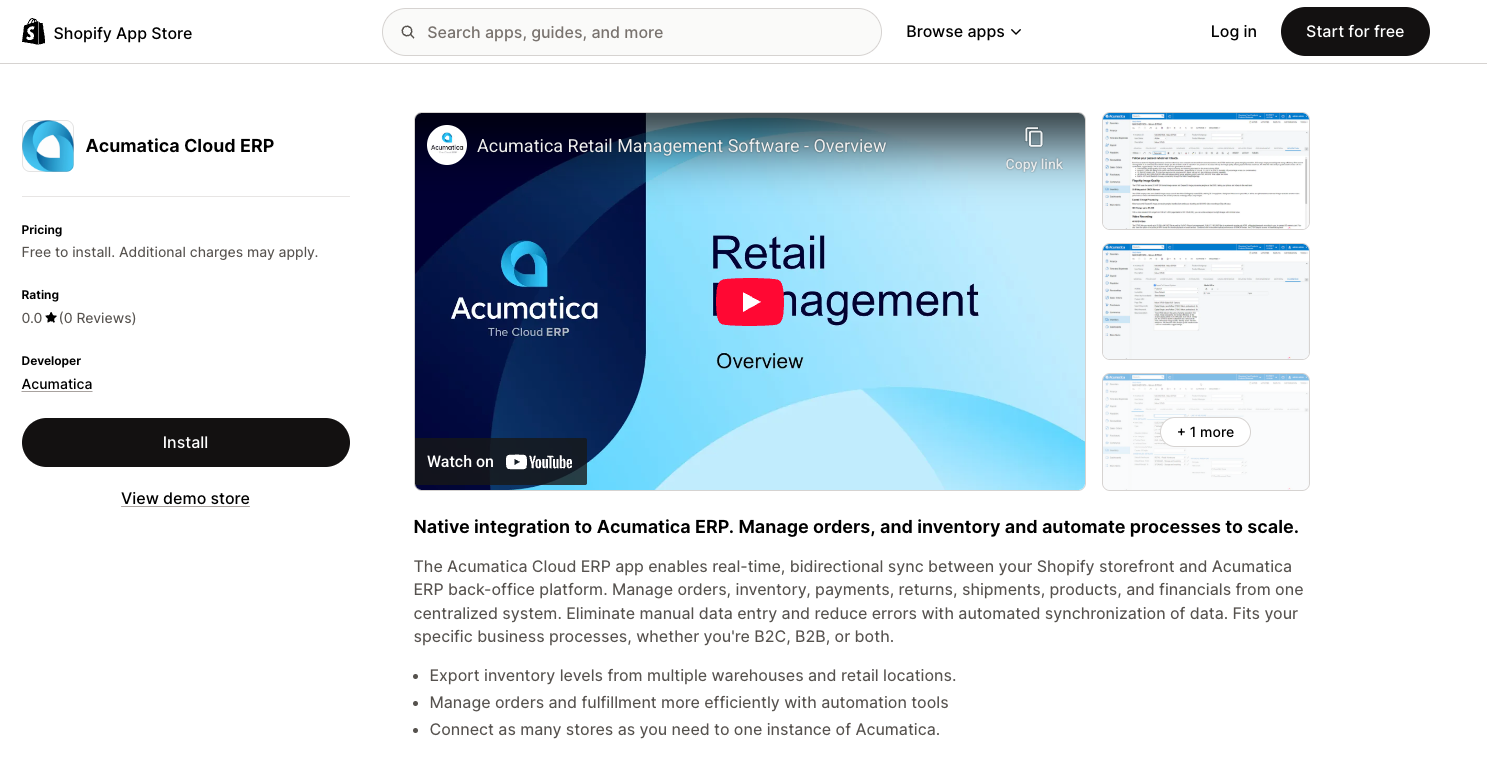Click the star icon next to the rating
Image resolution: width=1487 pixels, height=764 pixels.
pyautogui.click(x=52, y=317)
